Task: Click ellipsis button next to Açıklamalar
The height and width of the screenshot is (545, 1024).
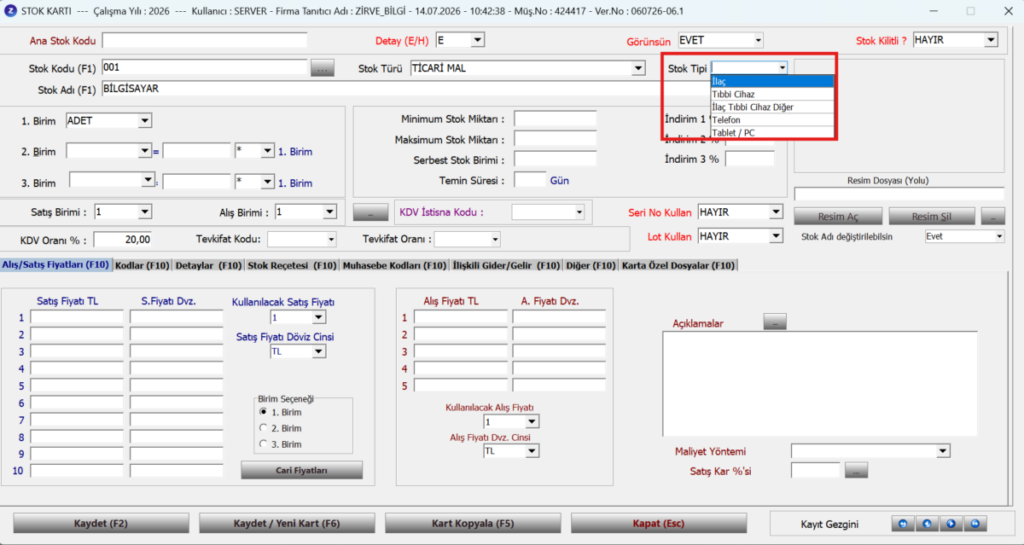Action: (775, 322)
